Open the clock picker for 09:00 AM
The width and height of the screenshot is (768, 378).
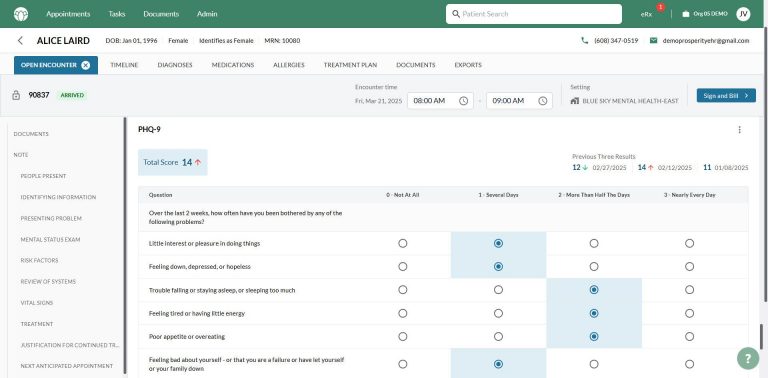543,100
